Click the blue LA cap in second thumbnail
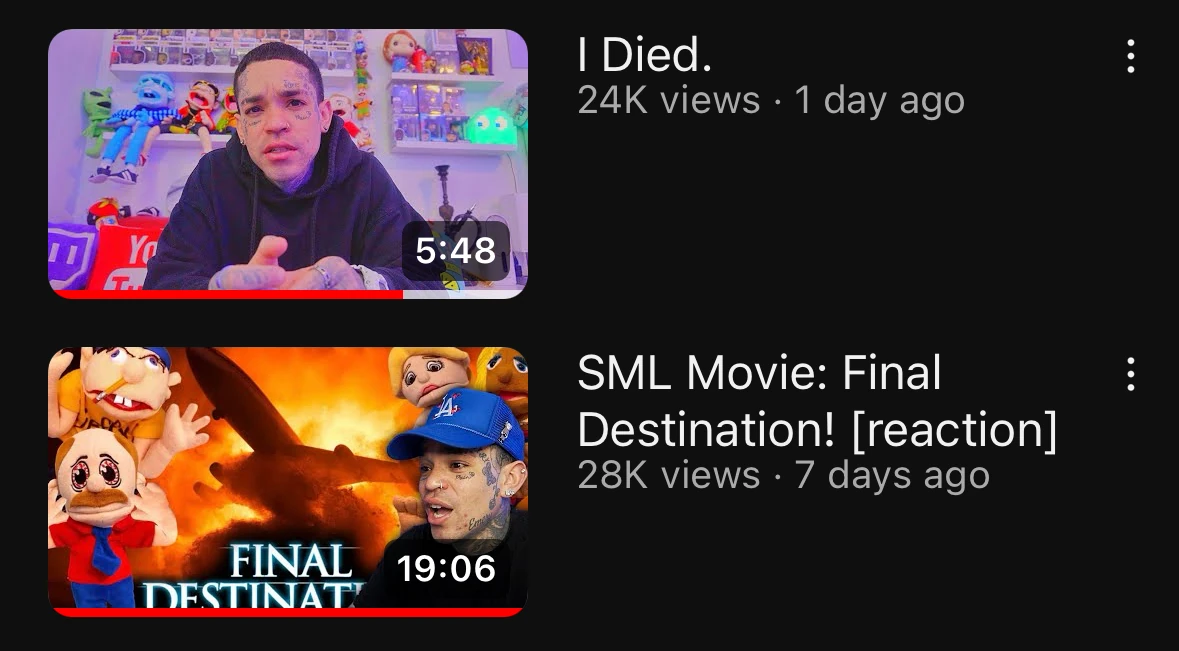Screen dimensions: 1179x651 tap(455, 421)
